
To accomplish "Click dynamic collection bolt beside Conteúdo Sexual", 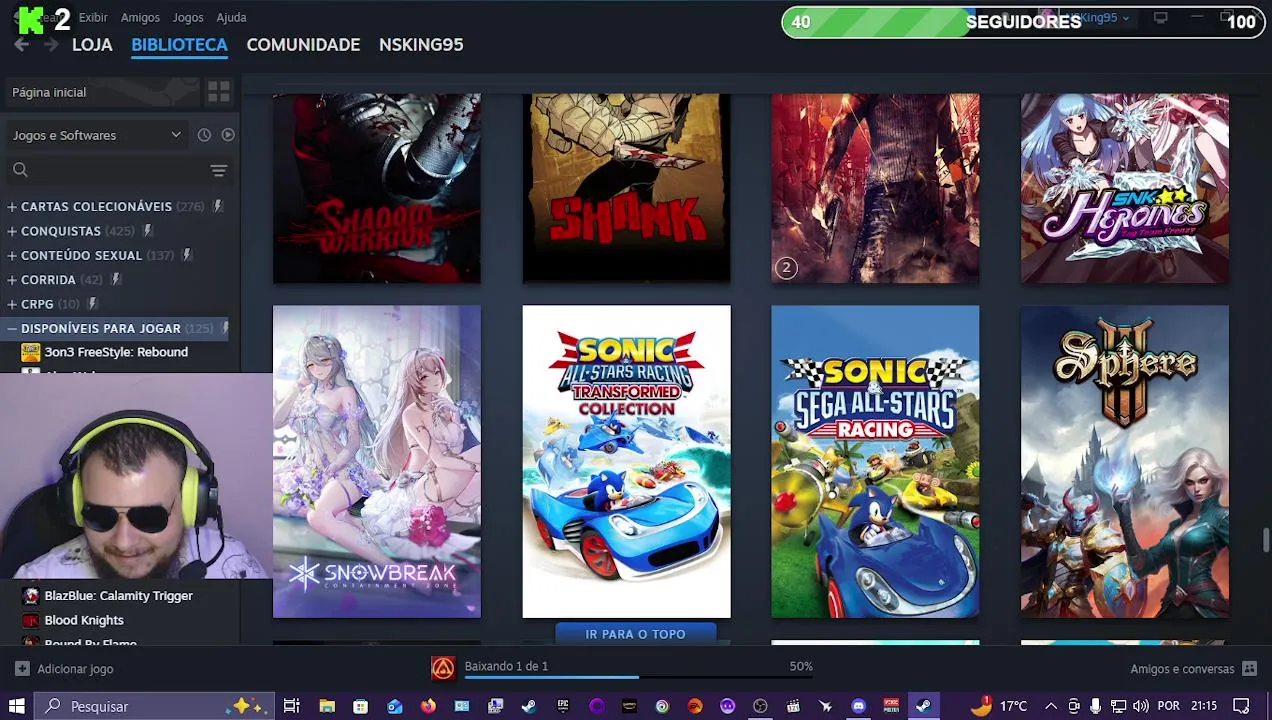I will 186,255.
